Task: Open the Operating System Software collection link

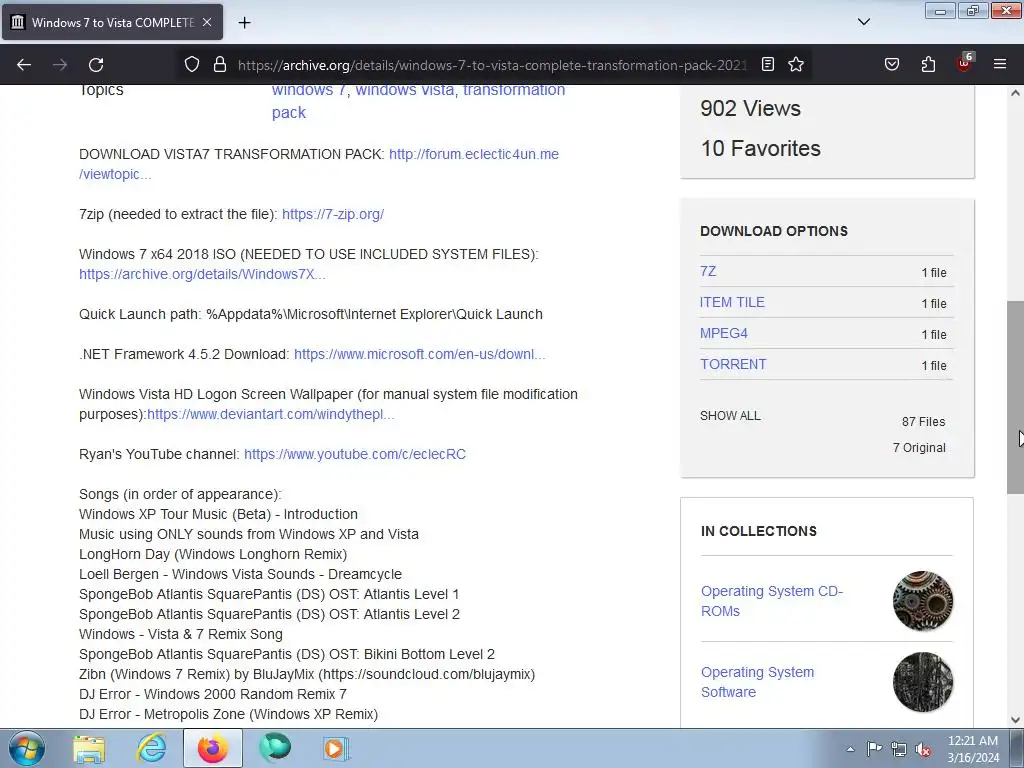Action: click(x=758, y=682)
